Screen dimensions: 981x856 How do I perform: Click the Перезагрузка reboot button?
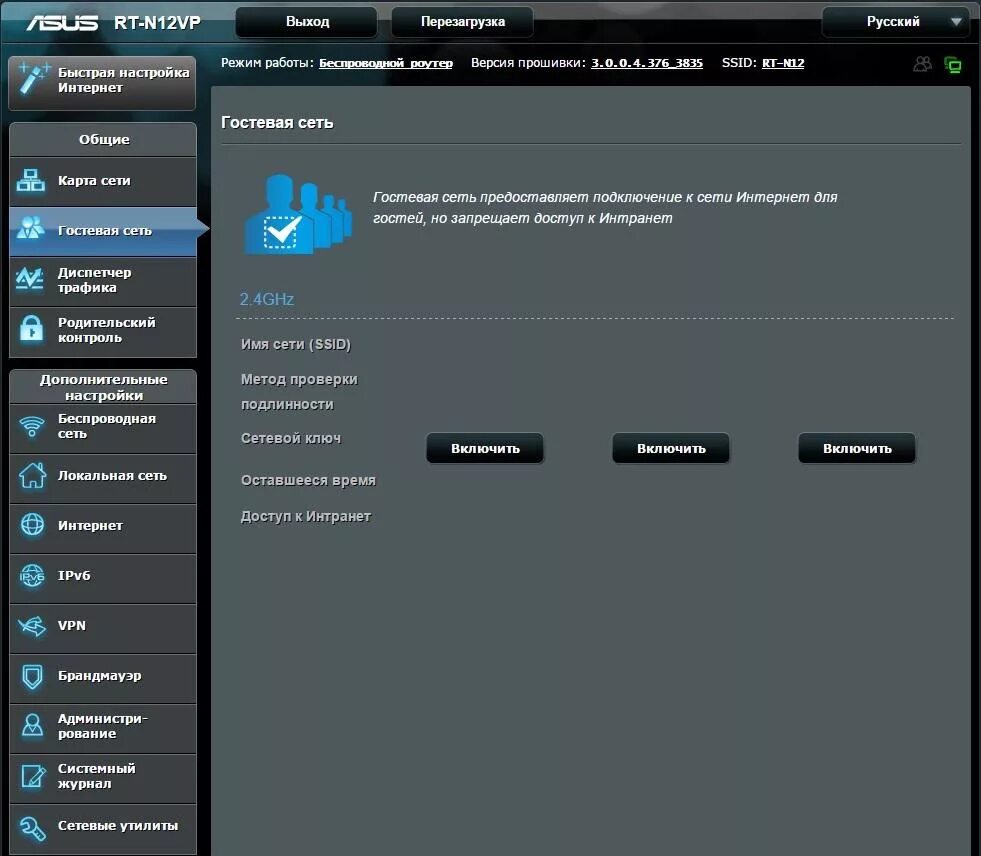[x=461, y=21]
